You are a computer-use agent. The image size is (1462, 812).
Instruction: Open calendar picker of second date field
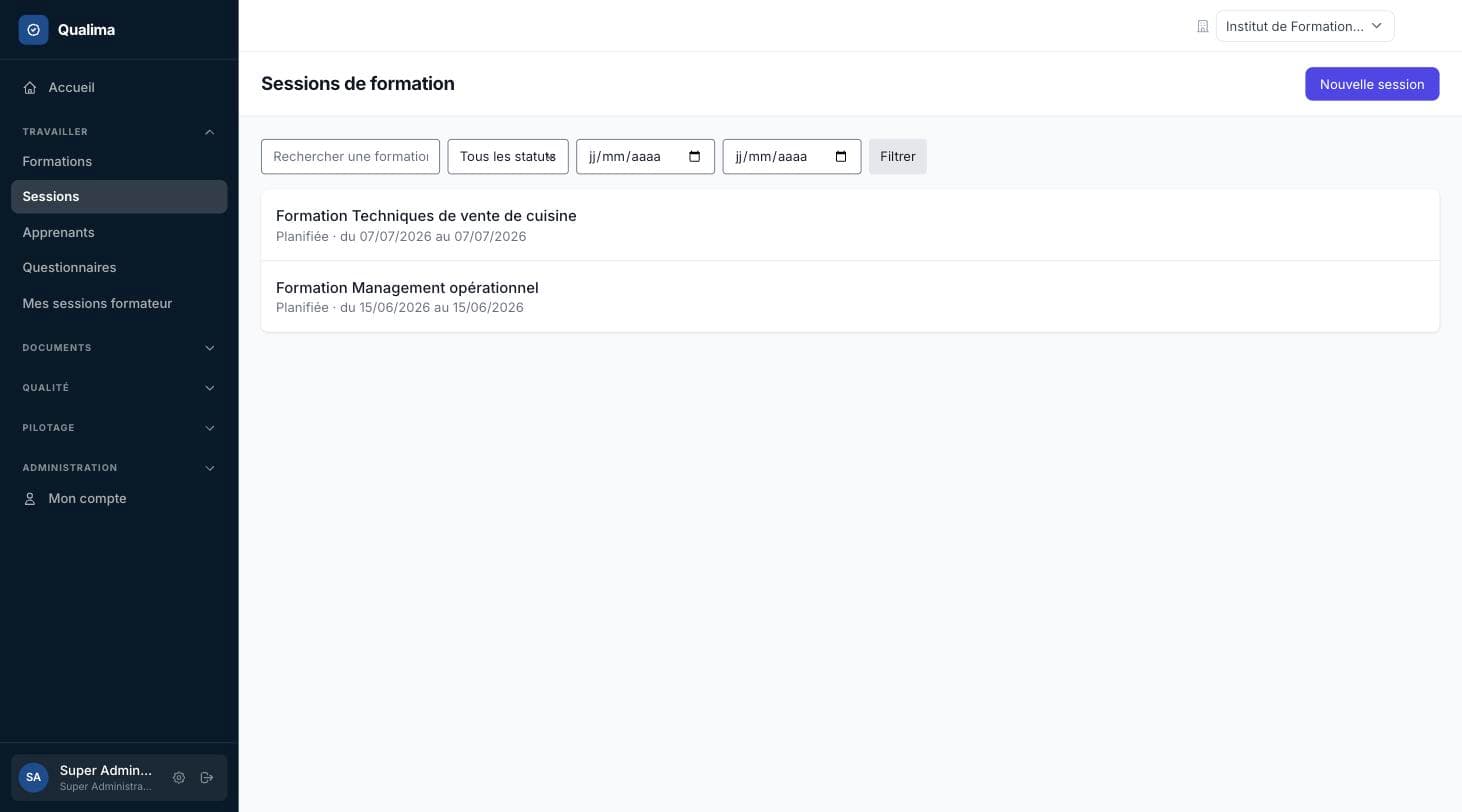click(841, 157)
